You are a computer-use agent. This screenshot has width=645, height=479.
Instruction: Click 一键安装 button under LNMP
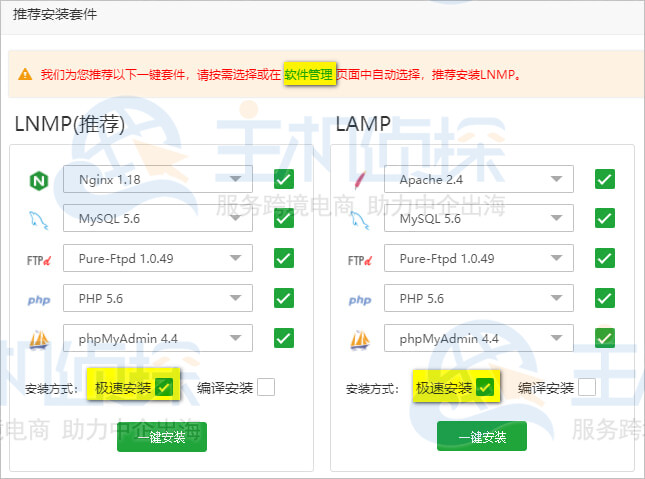tap(162, 437)
